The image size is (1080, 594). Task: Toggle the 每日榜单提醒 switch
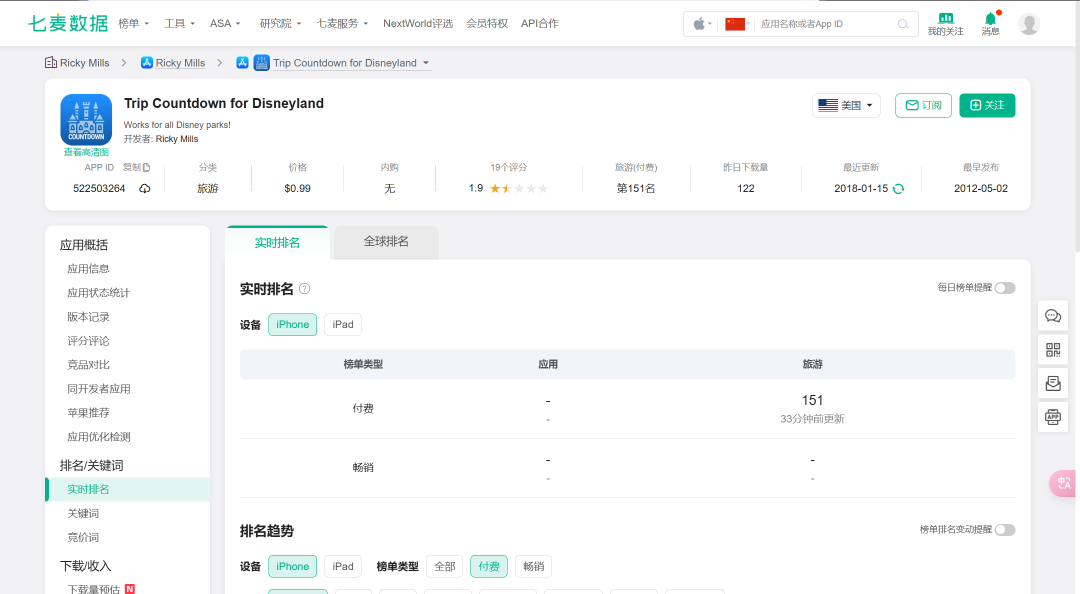[1005, 288]
